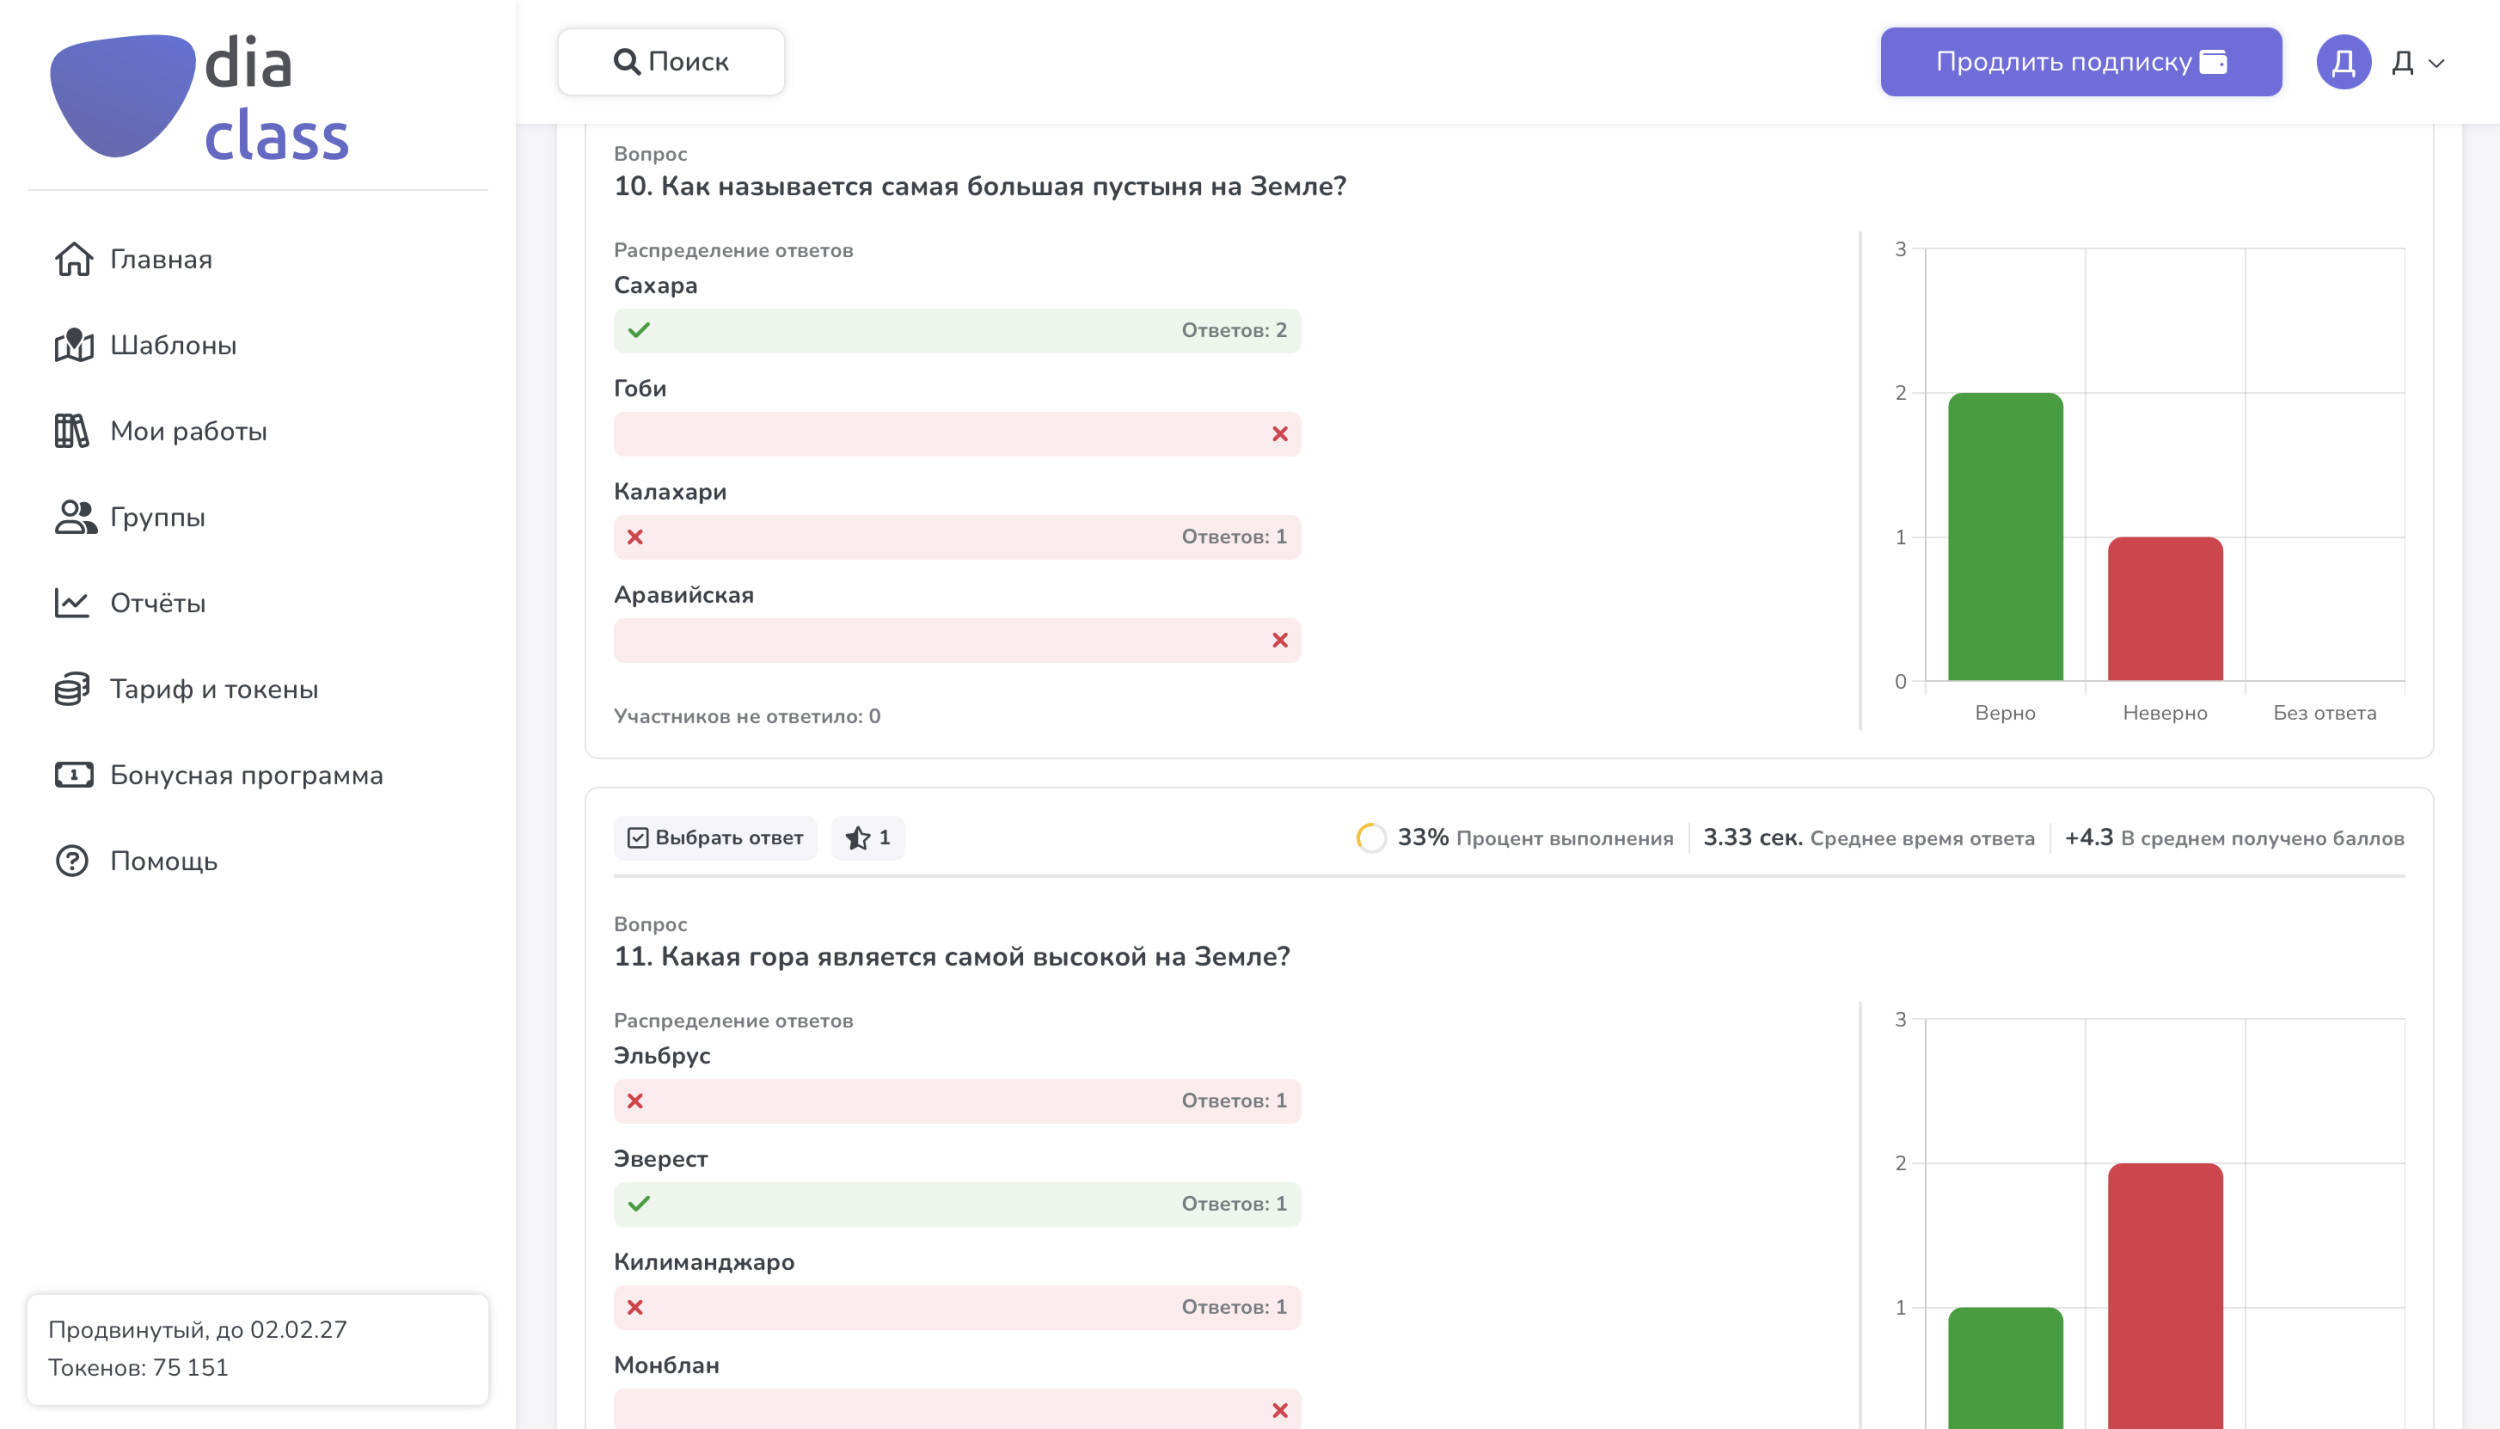Expand the user account dropdown chevron
2500x1429 pixels.
coord(2436,63)
